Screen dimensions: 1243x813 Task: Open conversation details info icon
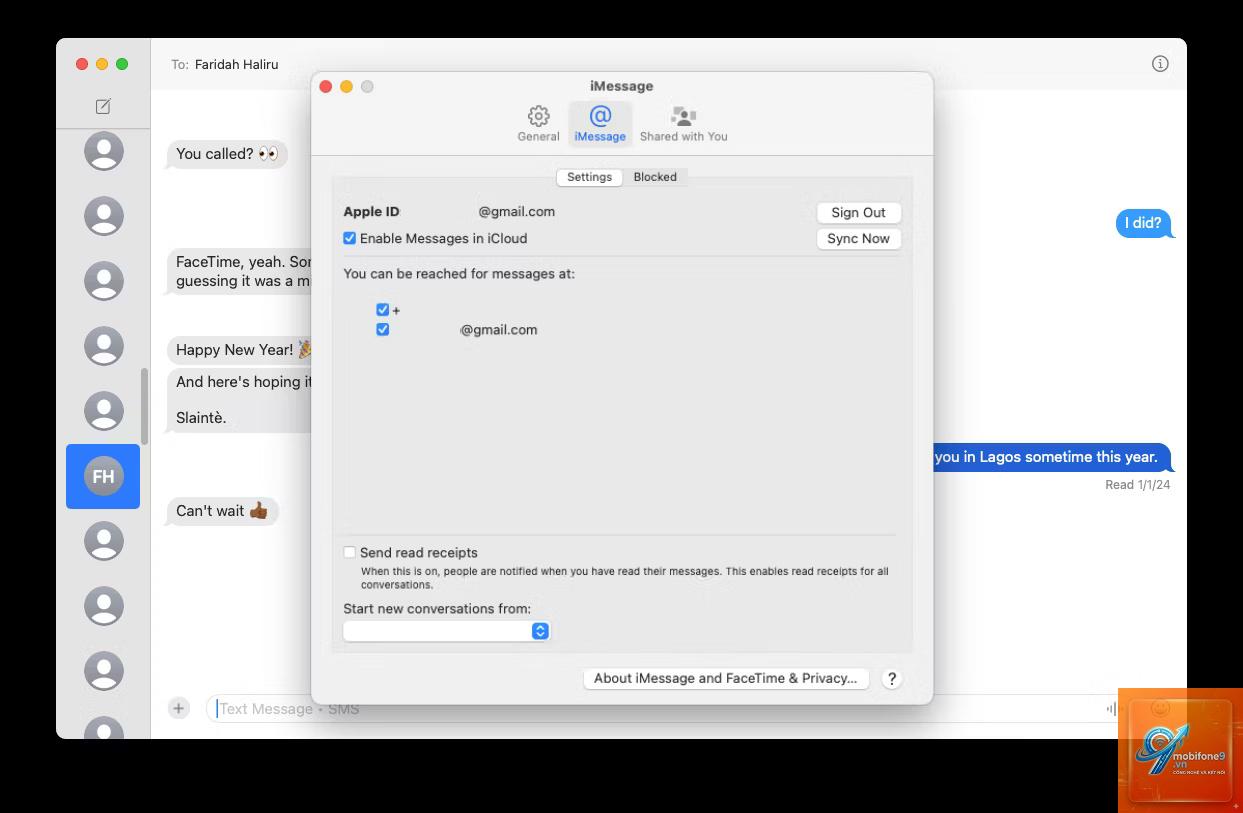click(x=1160, y=63)
